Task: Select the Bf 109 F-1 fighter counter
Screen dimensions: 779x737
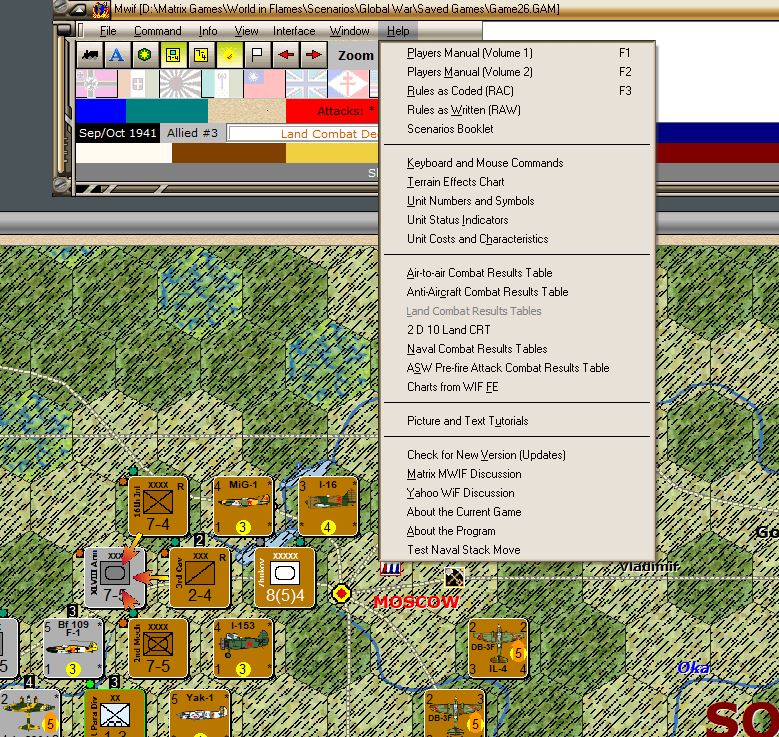Action: [x=73, y=649]
